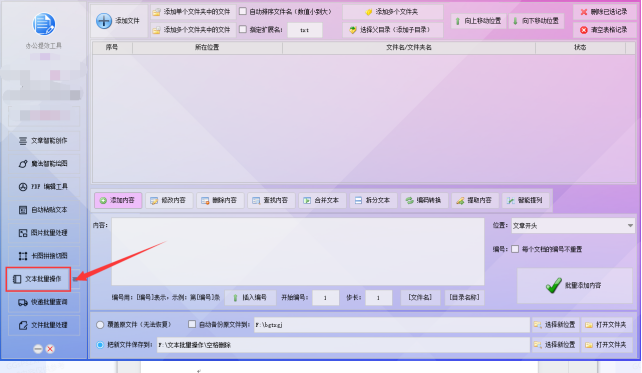
Task: Toggle 自动备份原文件到 checkbox
Action: click(192, 324)
